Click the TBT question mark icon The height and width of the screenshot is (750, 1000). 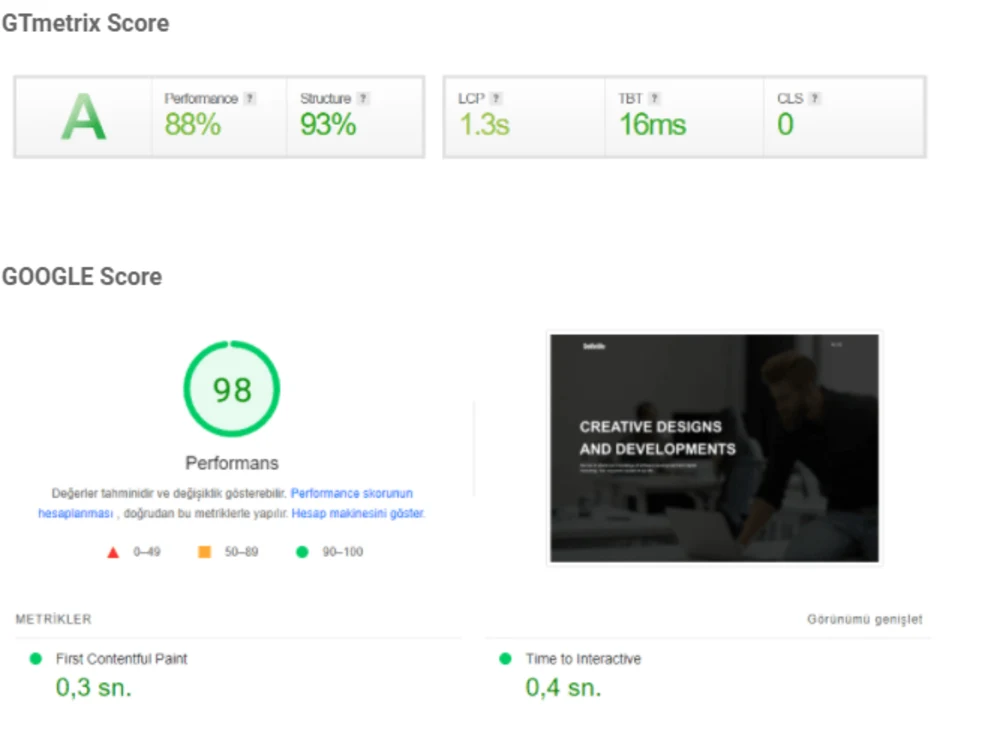pos(653,98)
